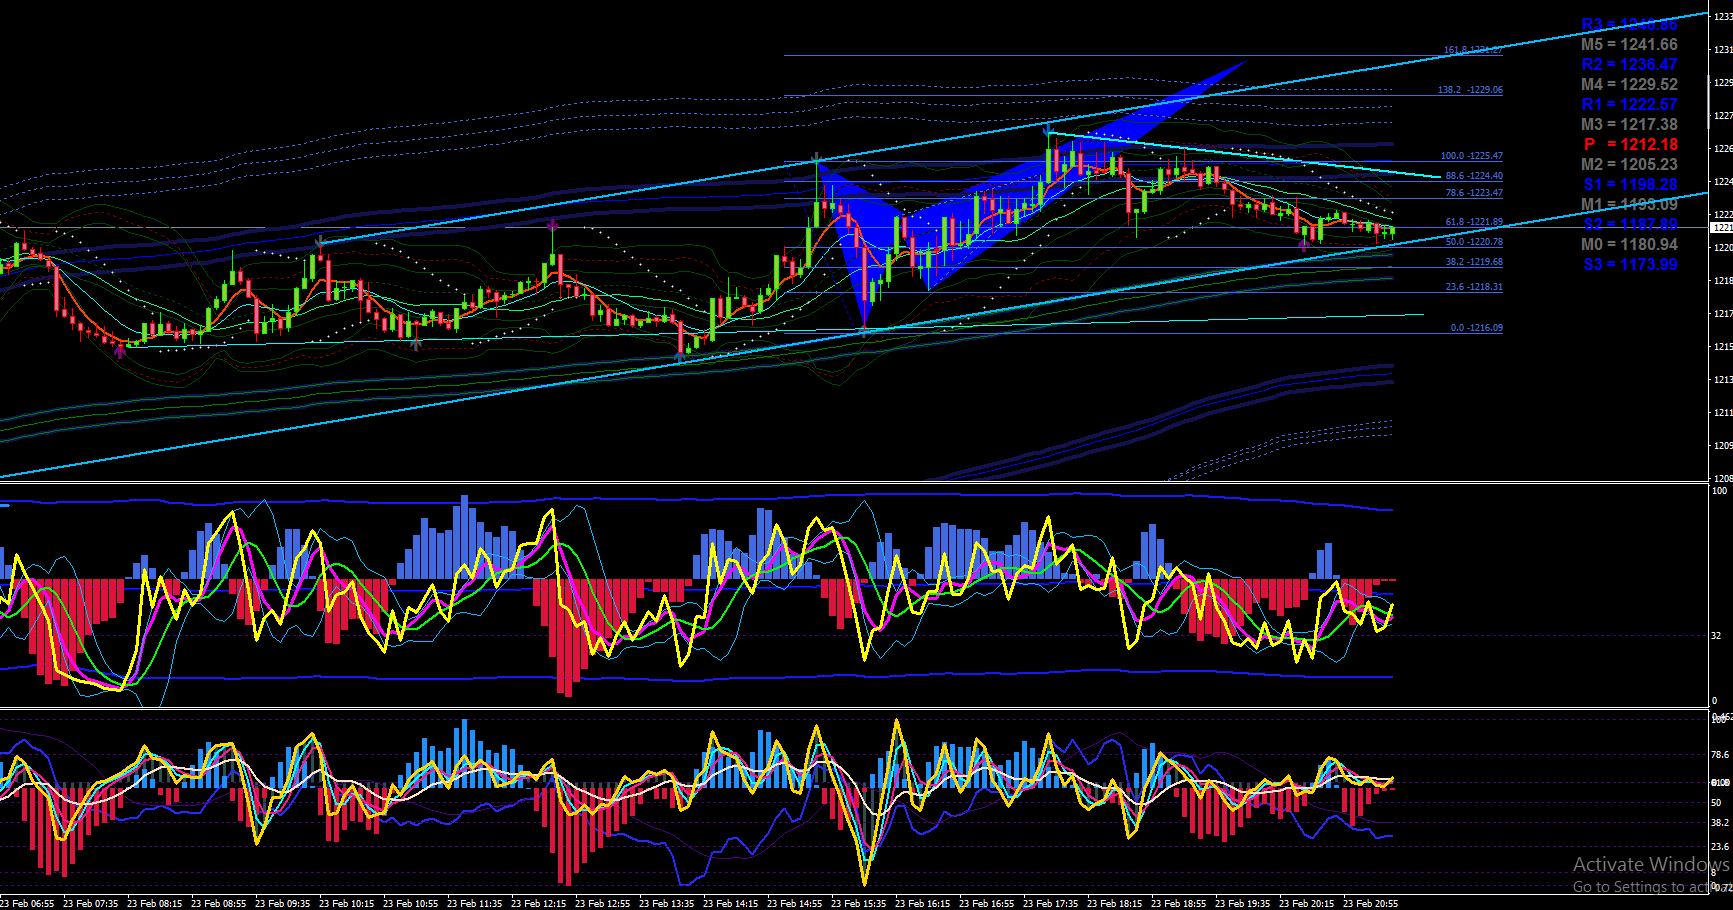1733x910 pixels.
Task: Select 38.2 on the bottom indicator scale
Action: pos(1720,822)
